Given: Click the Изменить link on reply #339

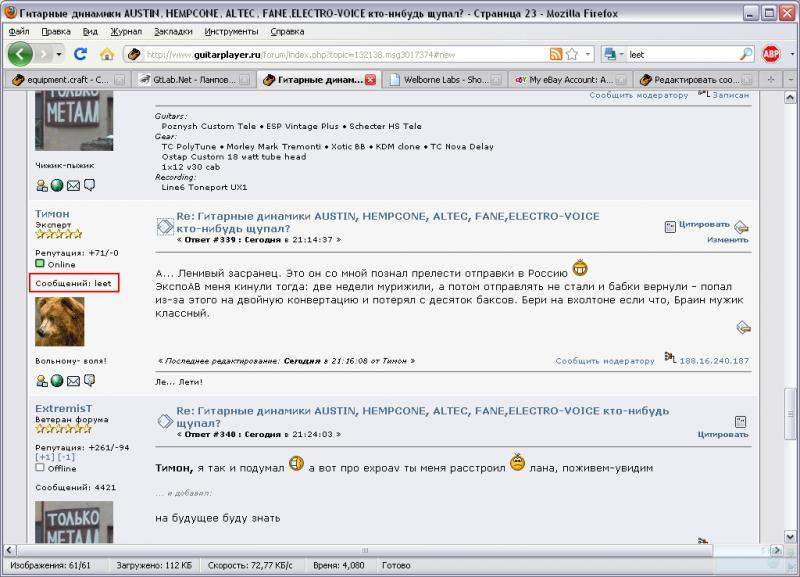Looking at the screenshot, I should [727, 240].
